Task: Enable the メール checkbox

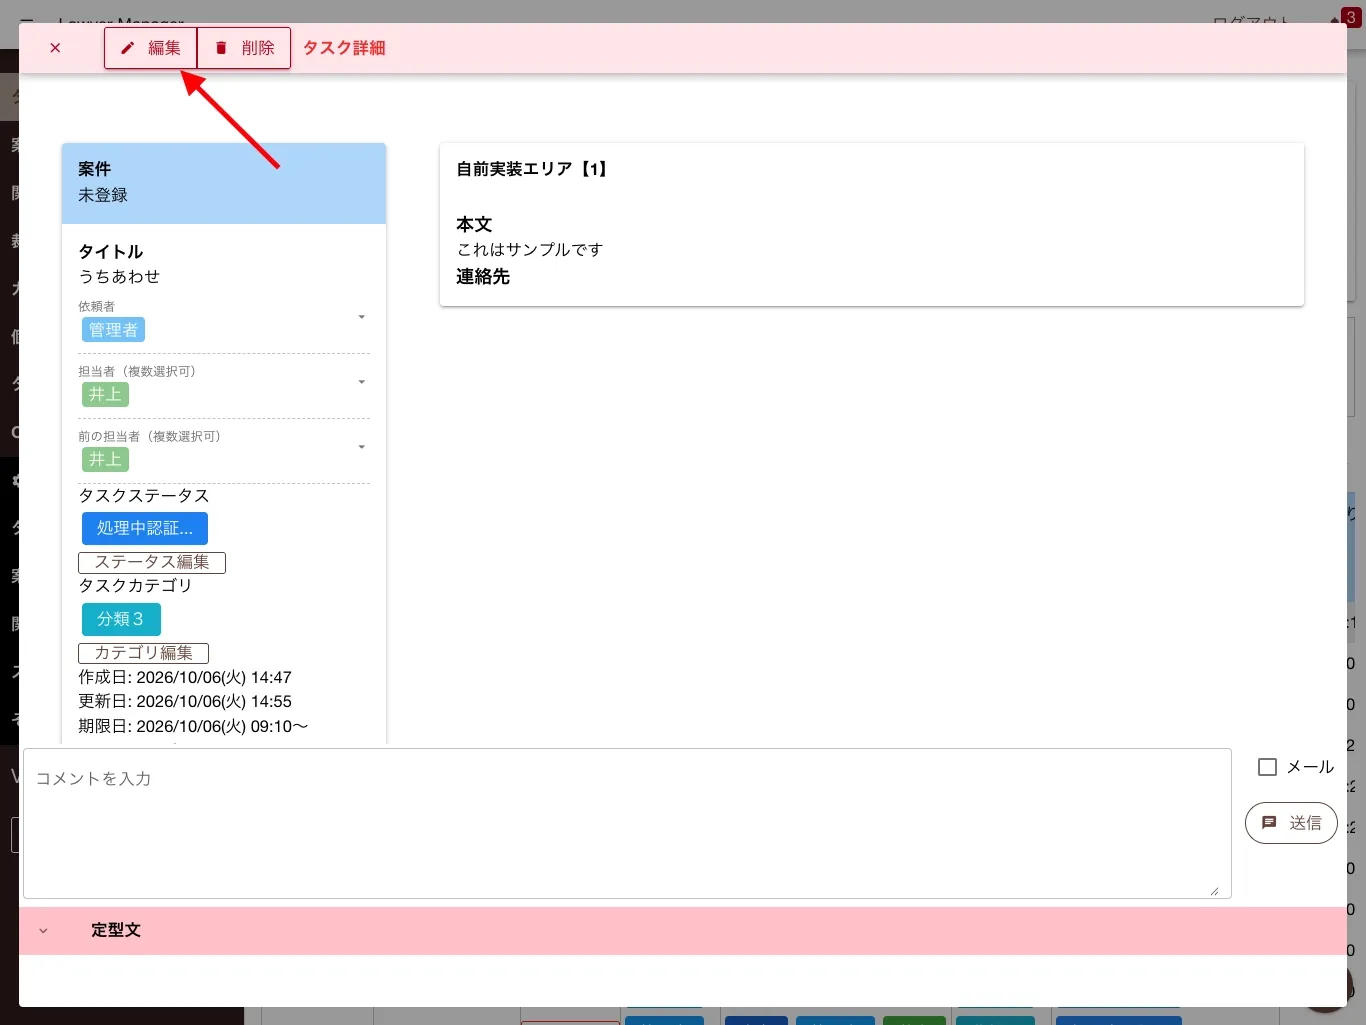Action: pyautogui.click(x=1267, y=767)
